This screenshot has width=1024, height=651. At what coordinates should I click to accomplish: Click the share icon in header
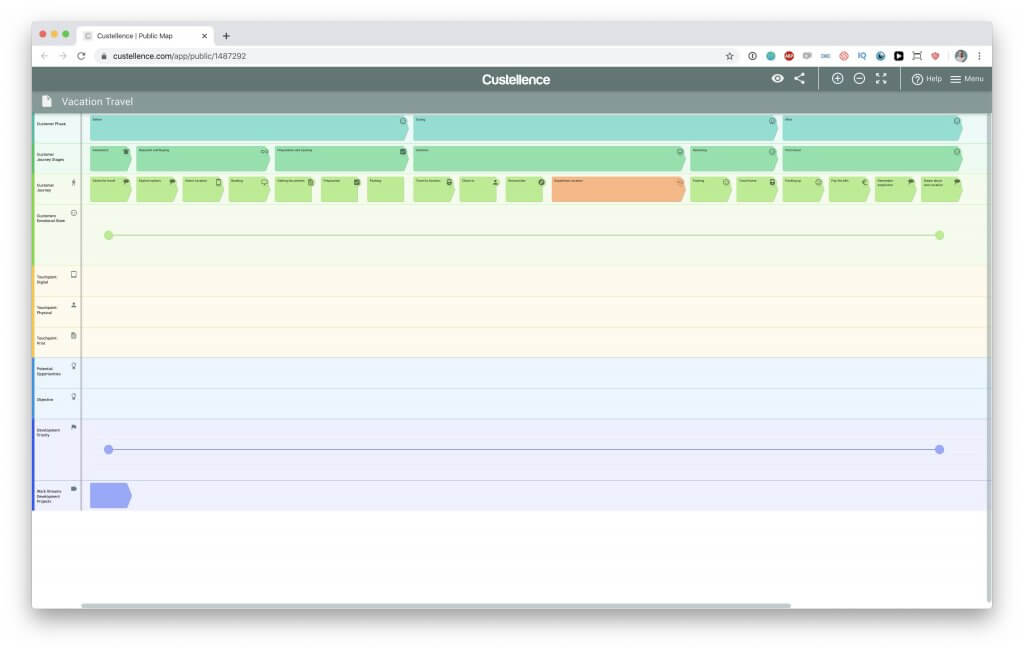pos(799,79)
